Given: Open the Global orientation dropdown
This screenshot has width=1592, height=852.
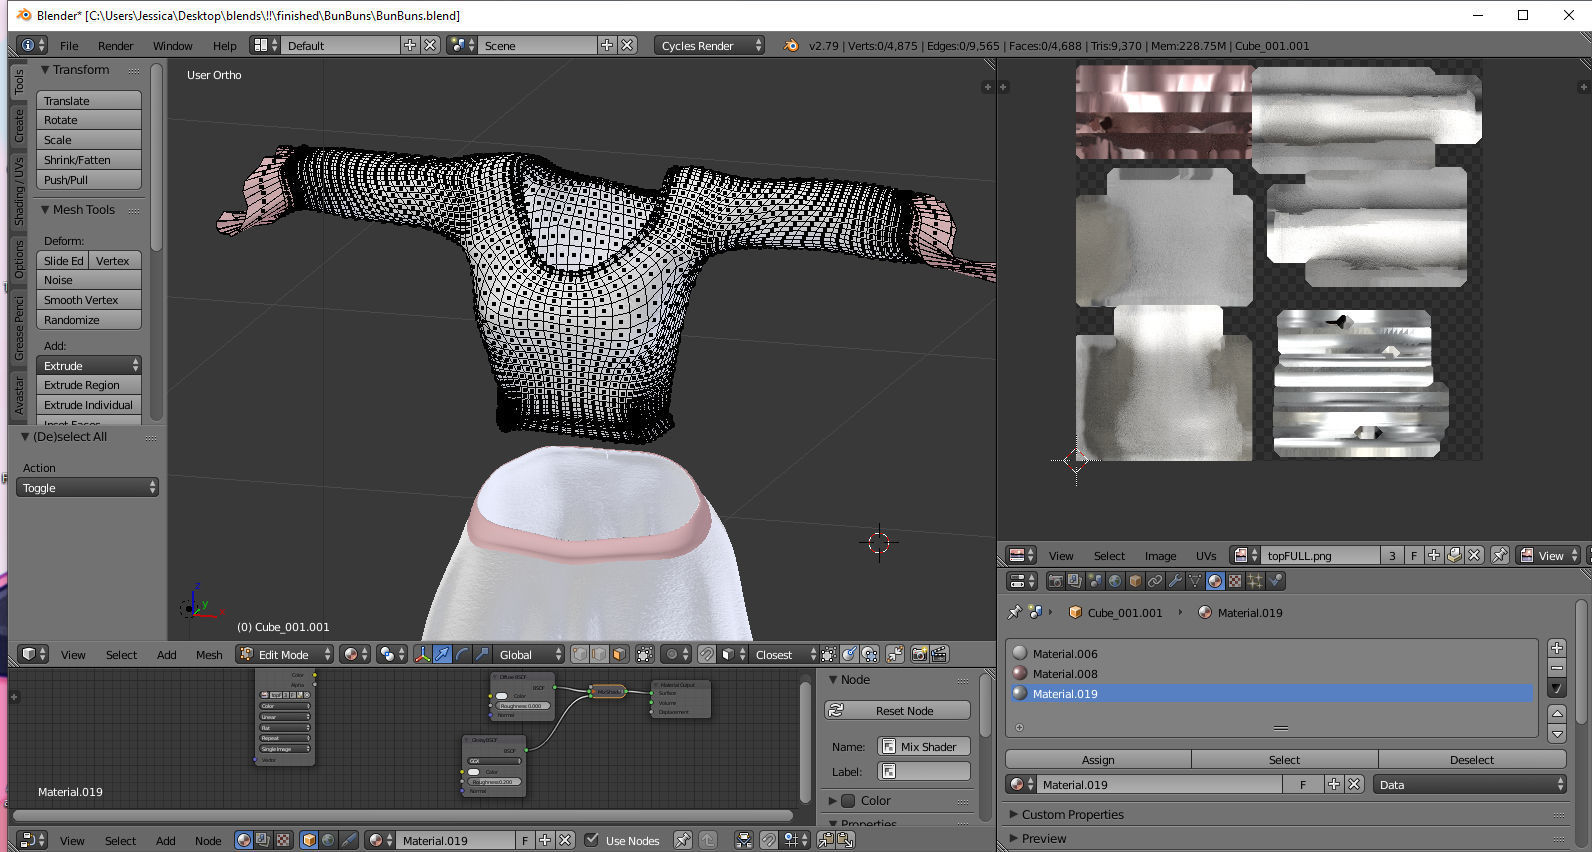Looking at the screenshot, I should [x=529, y=654].
